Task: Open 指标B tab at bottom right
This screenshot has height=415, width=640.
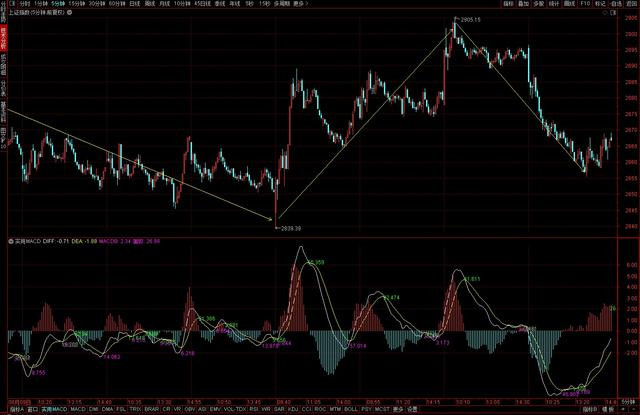Action: point(590,409)
